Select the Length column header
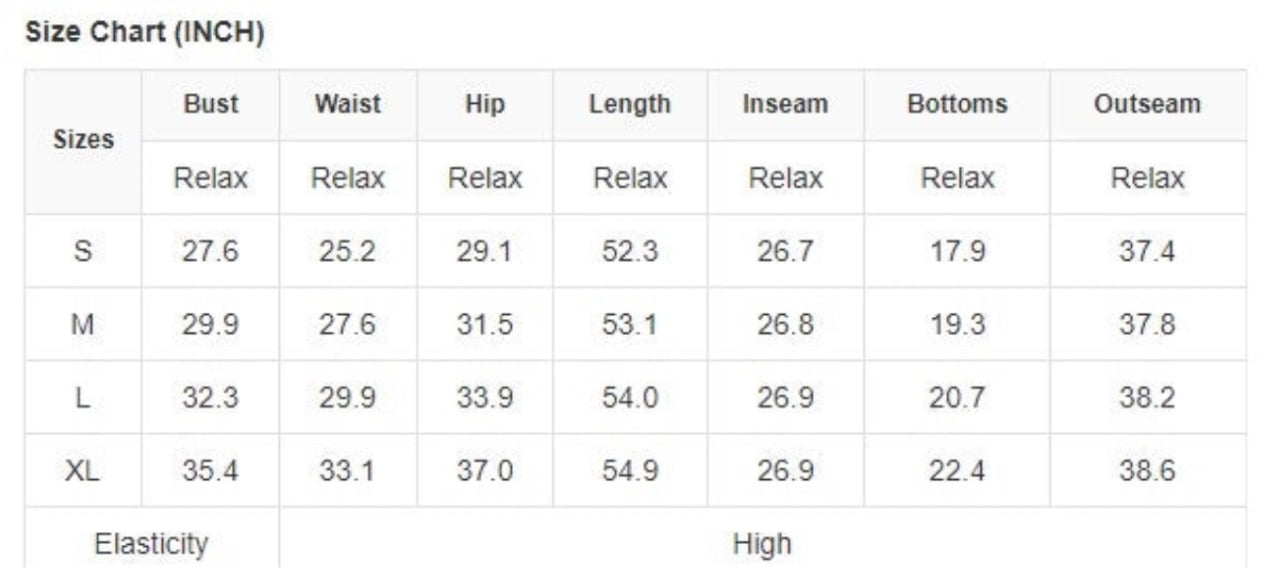The width and height of the screenshot is (1266, 568). (630, 104)
